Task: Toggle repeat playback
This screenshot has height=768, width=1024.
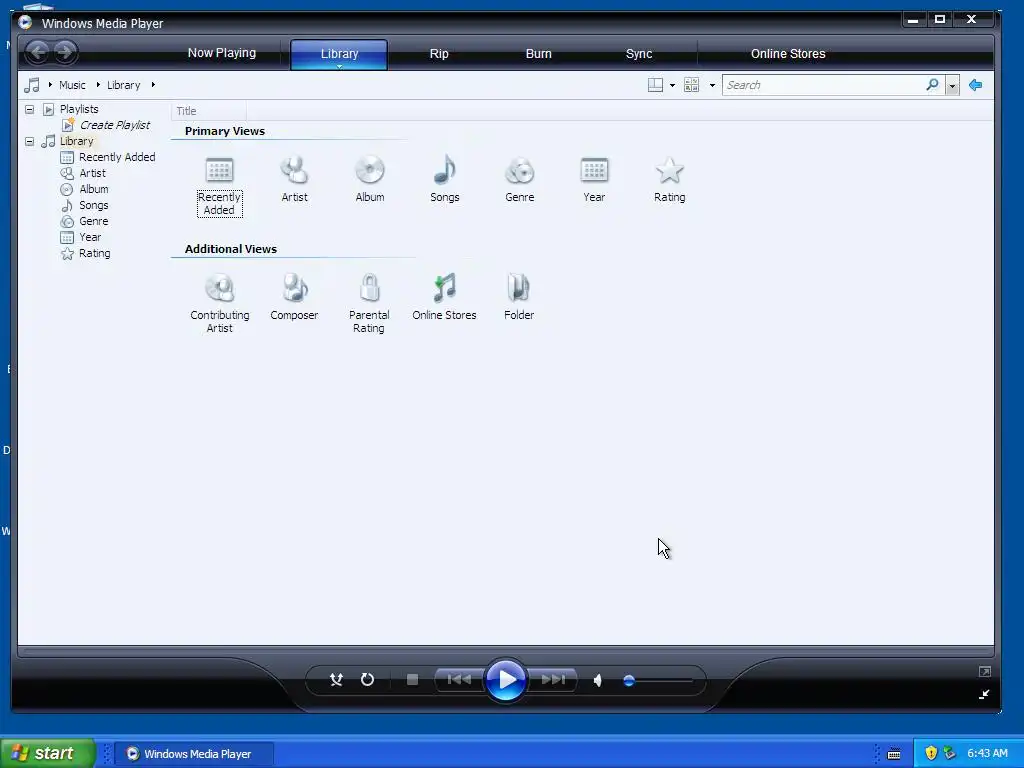Action: pyautogui.click(x=368, y=680)
